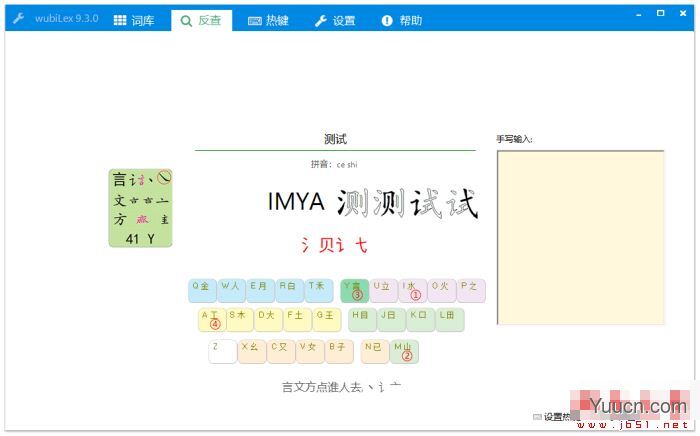Click the J日 key

391,320
